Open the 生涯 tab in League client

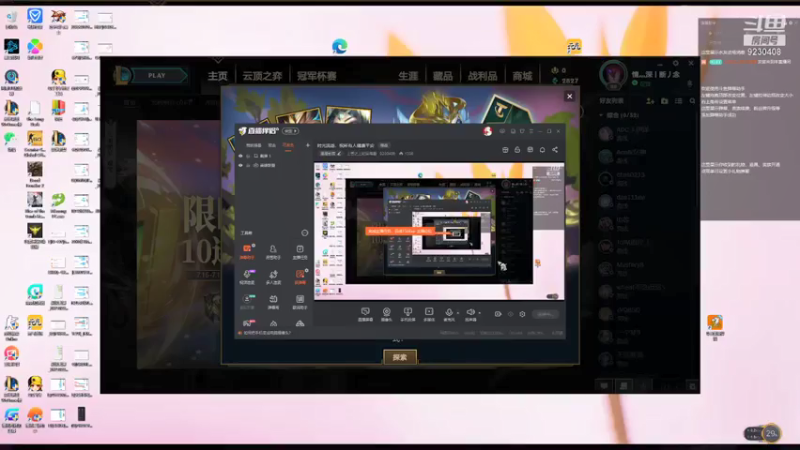pos(408,76)
